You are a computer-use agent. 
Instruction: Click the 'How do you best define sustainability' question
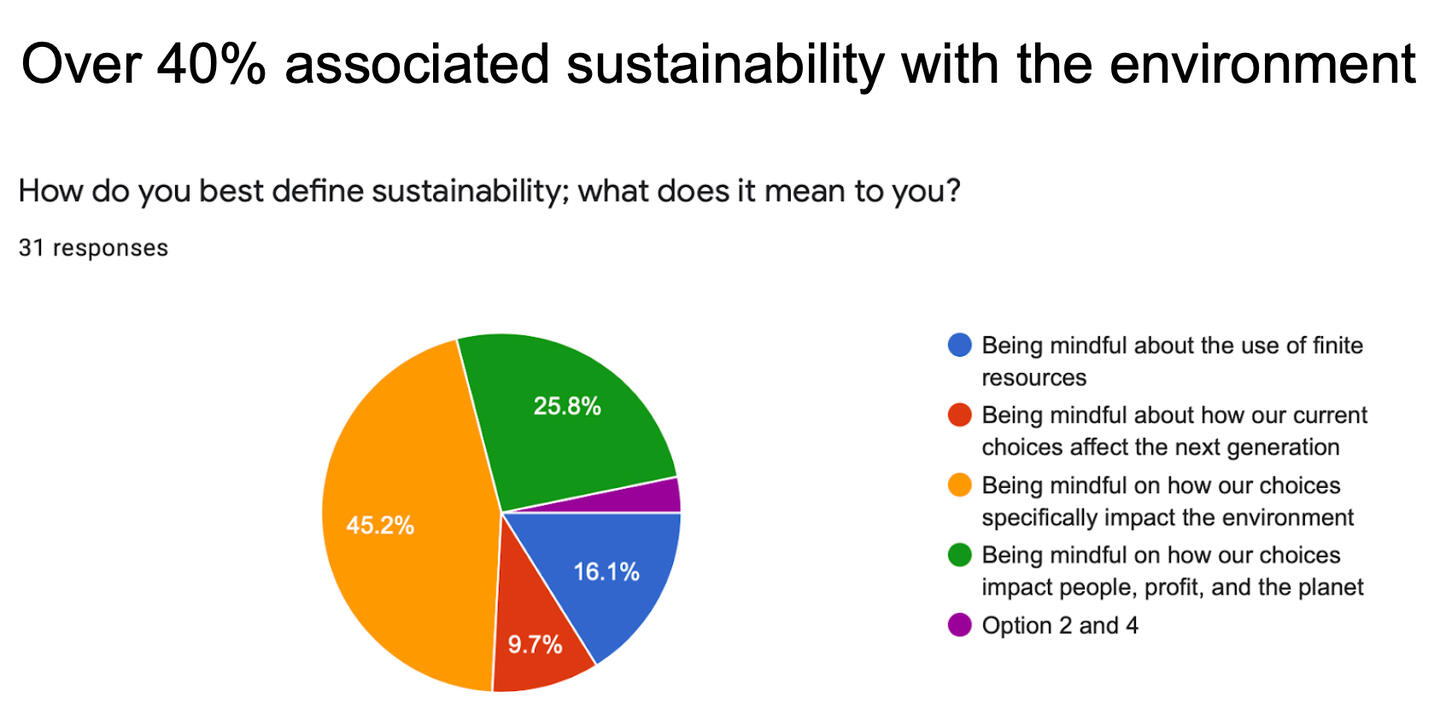(x=490, y=190)
